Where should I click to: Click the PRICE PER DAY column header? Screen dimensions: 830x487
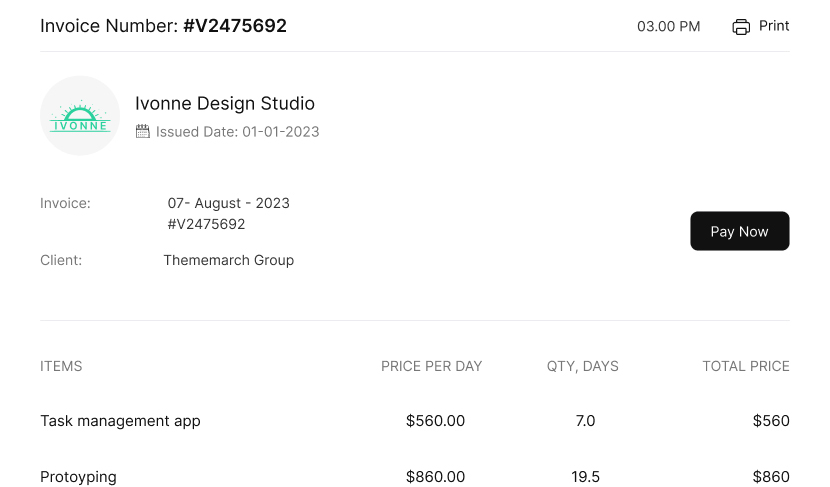tap(431, 366)
